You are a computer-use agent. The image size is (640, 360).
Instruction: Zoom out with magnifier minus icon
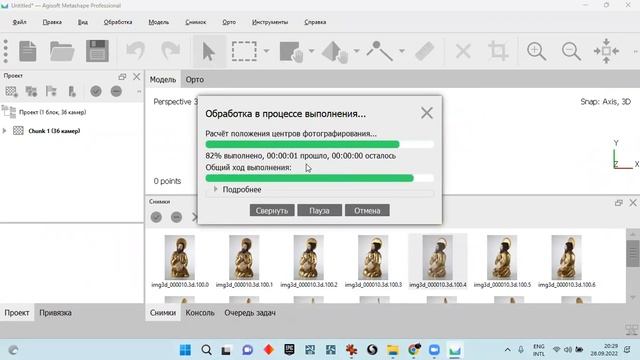point(571,51)
